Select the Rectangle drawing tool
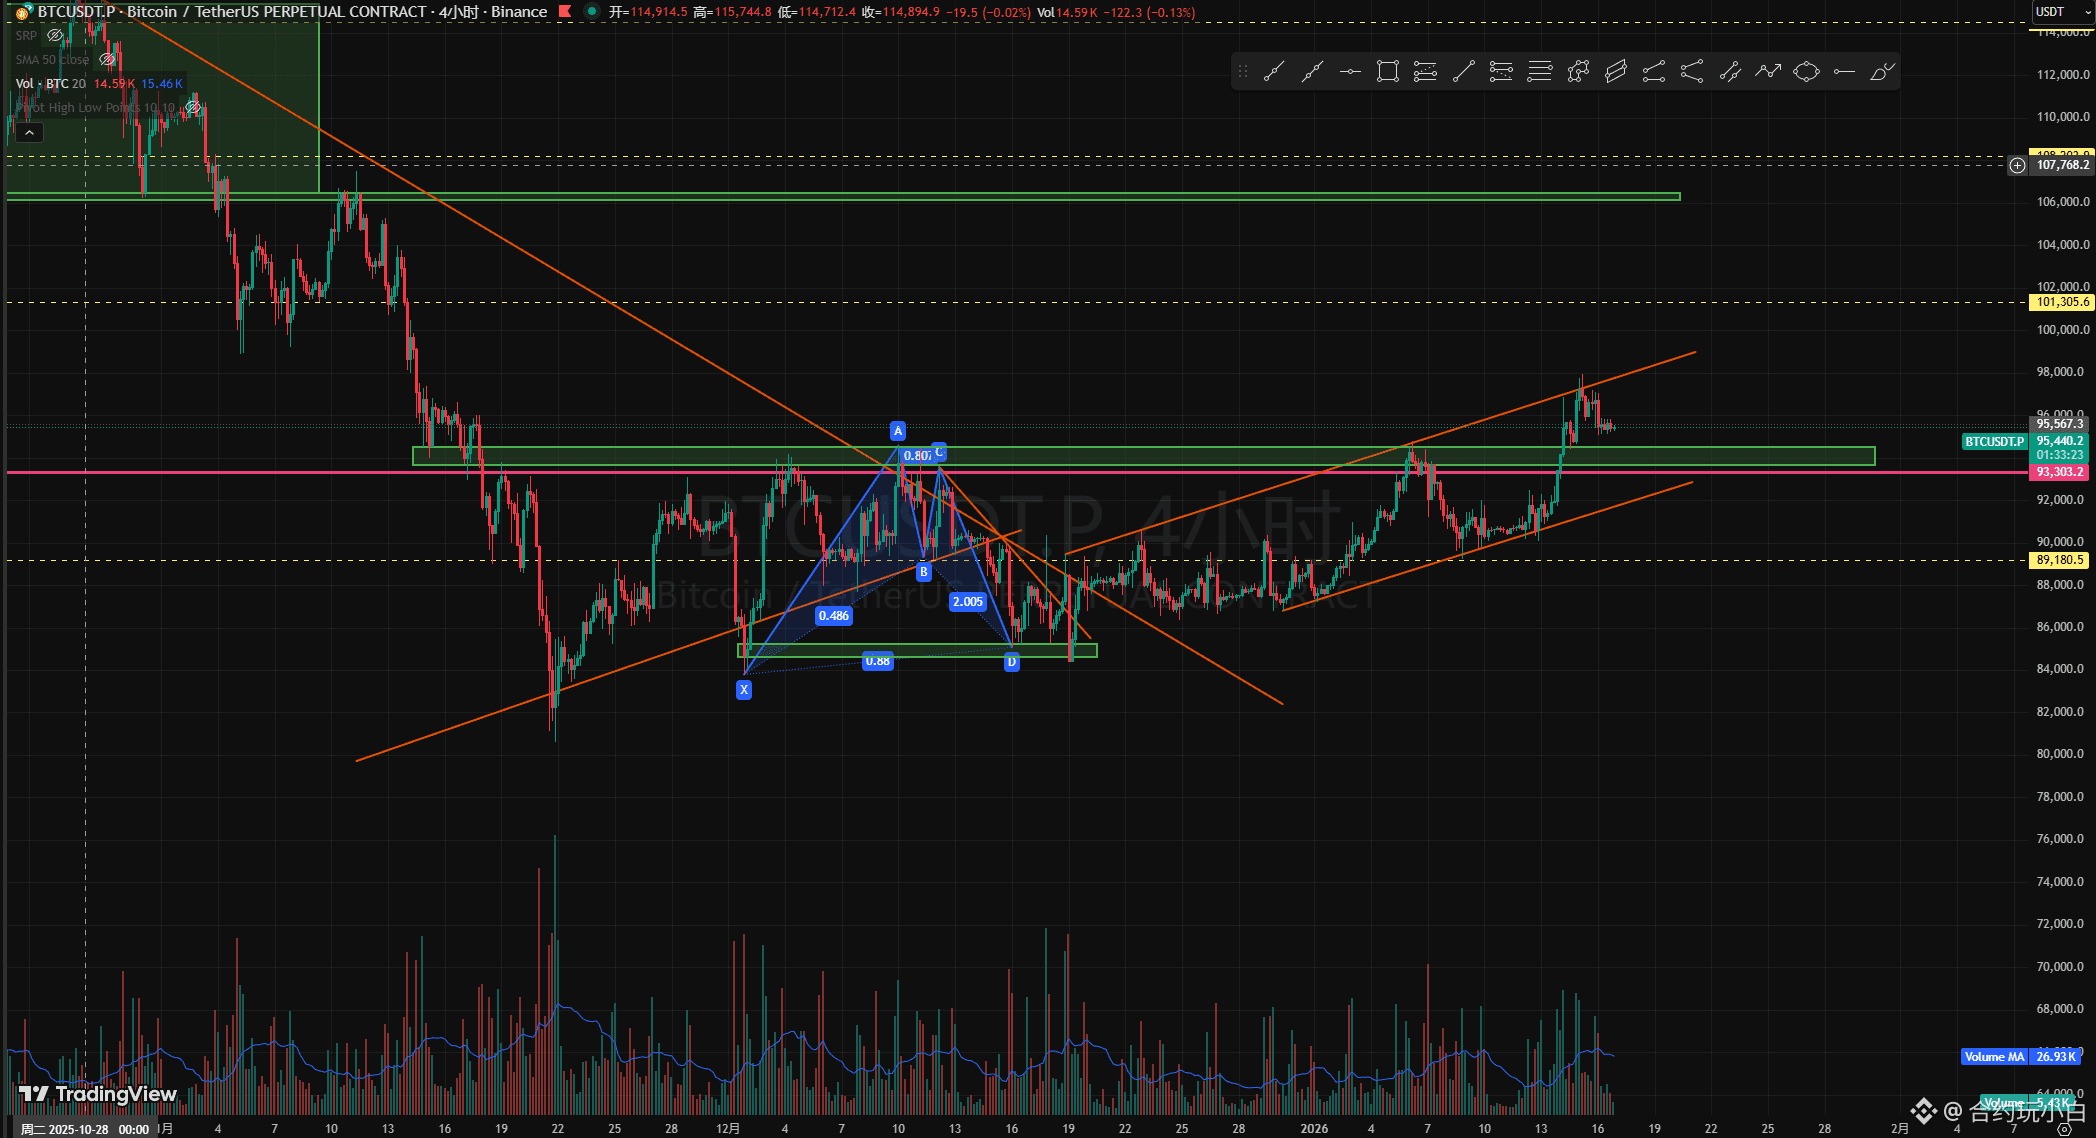The width and height of the screenshot is (2096, 1138). click(x=1387, y=71)
